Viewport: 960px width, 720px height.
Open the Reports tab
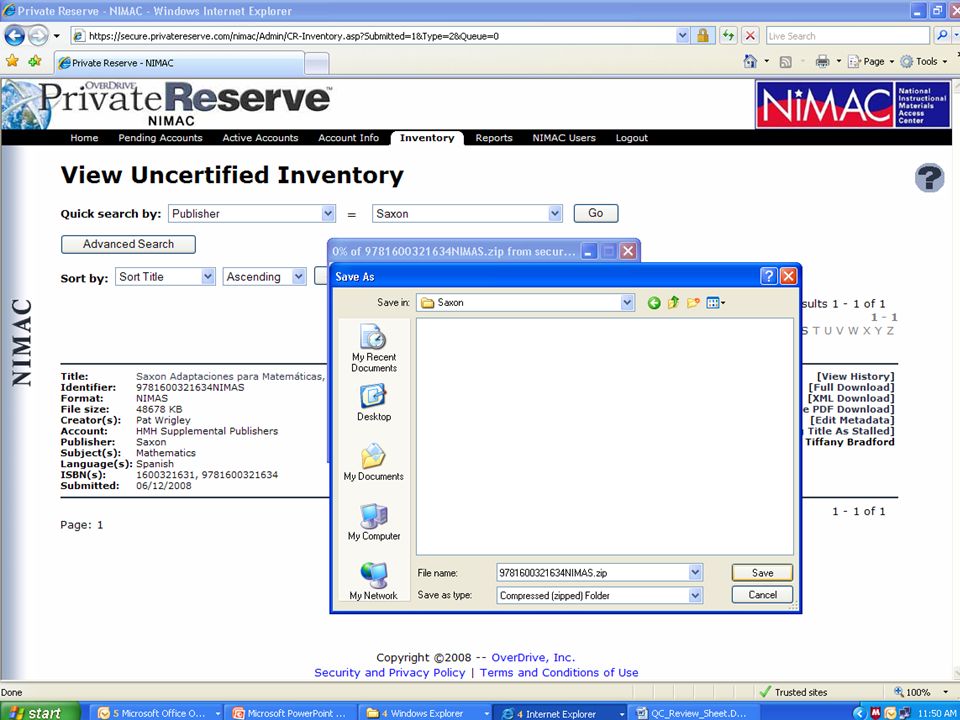click(494, 138)
